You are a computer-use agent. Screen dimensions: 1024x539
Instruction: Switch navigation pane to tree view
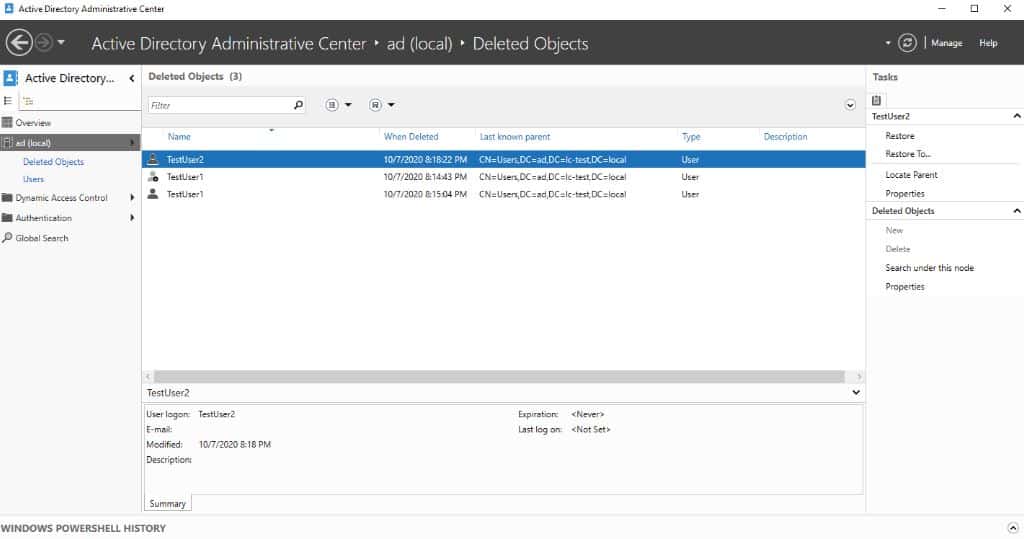[27, 101]
